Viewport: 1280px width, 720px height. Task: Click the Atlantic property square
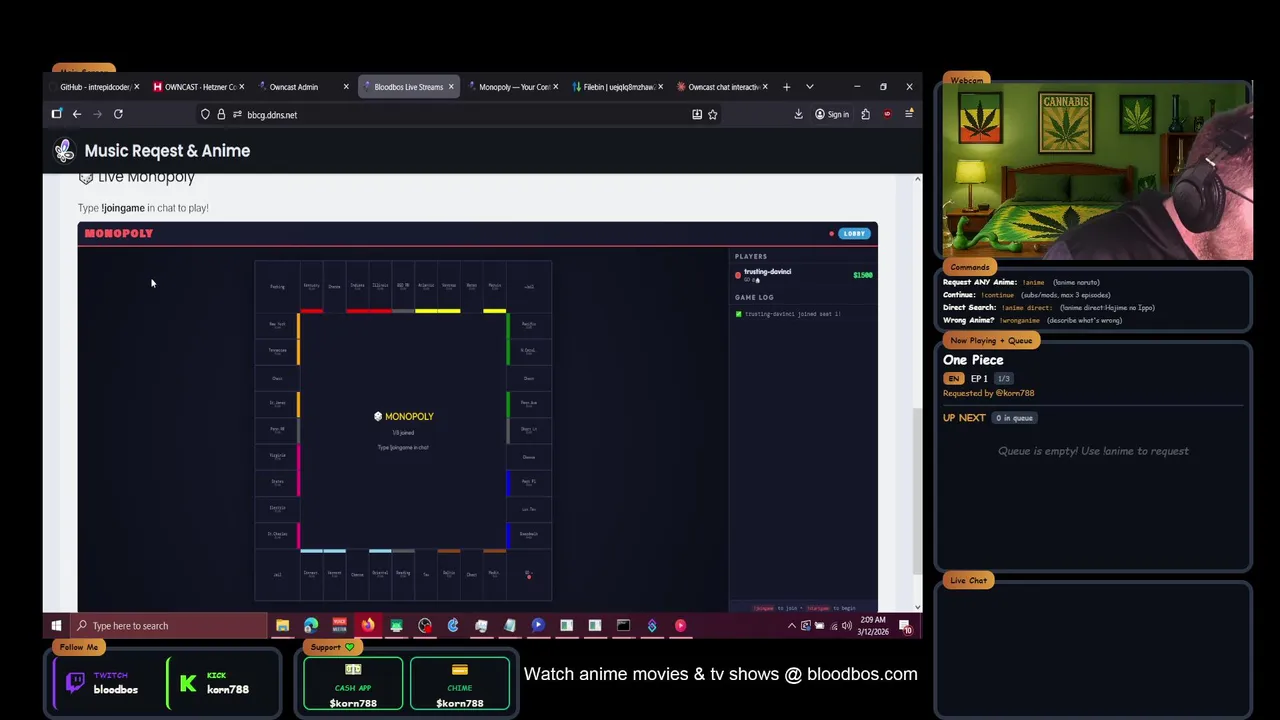(x=426, y=287)
